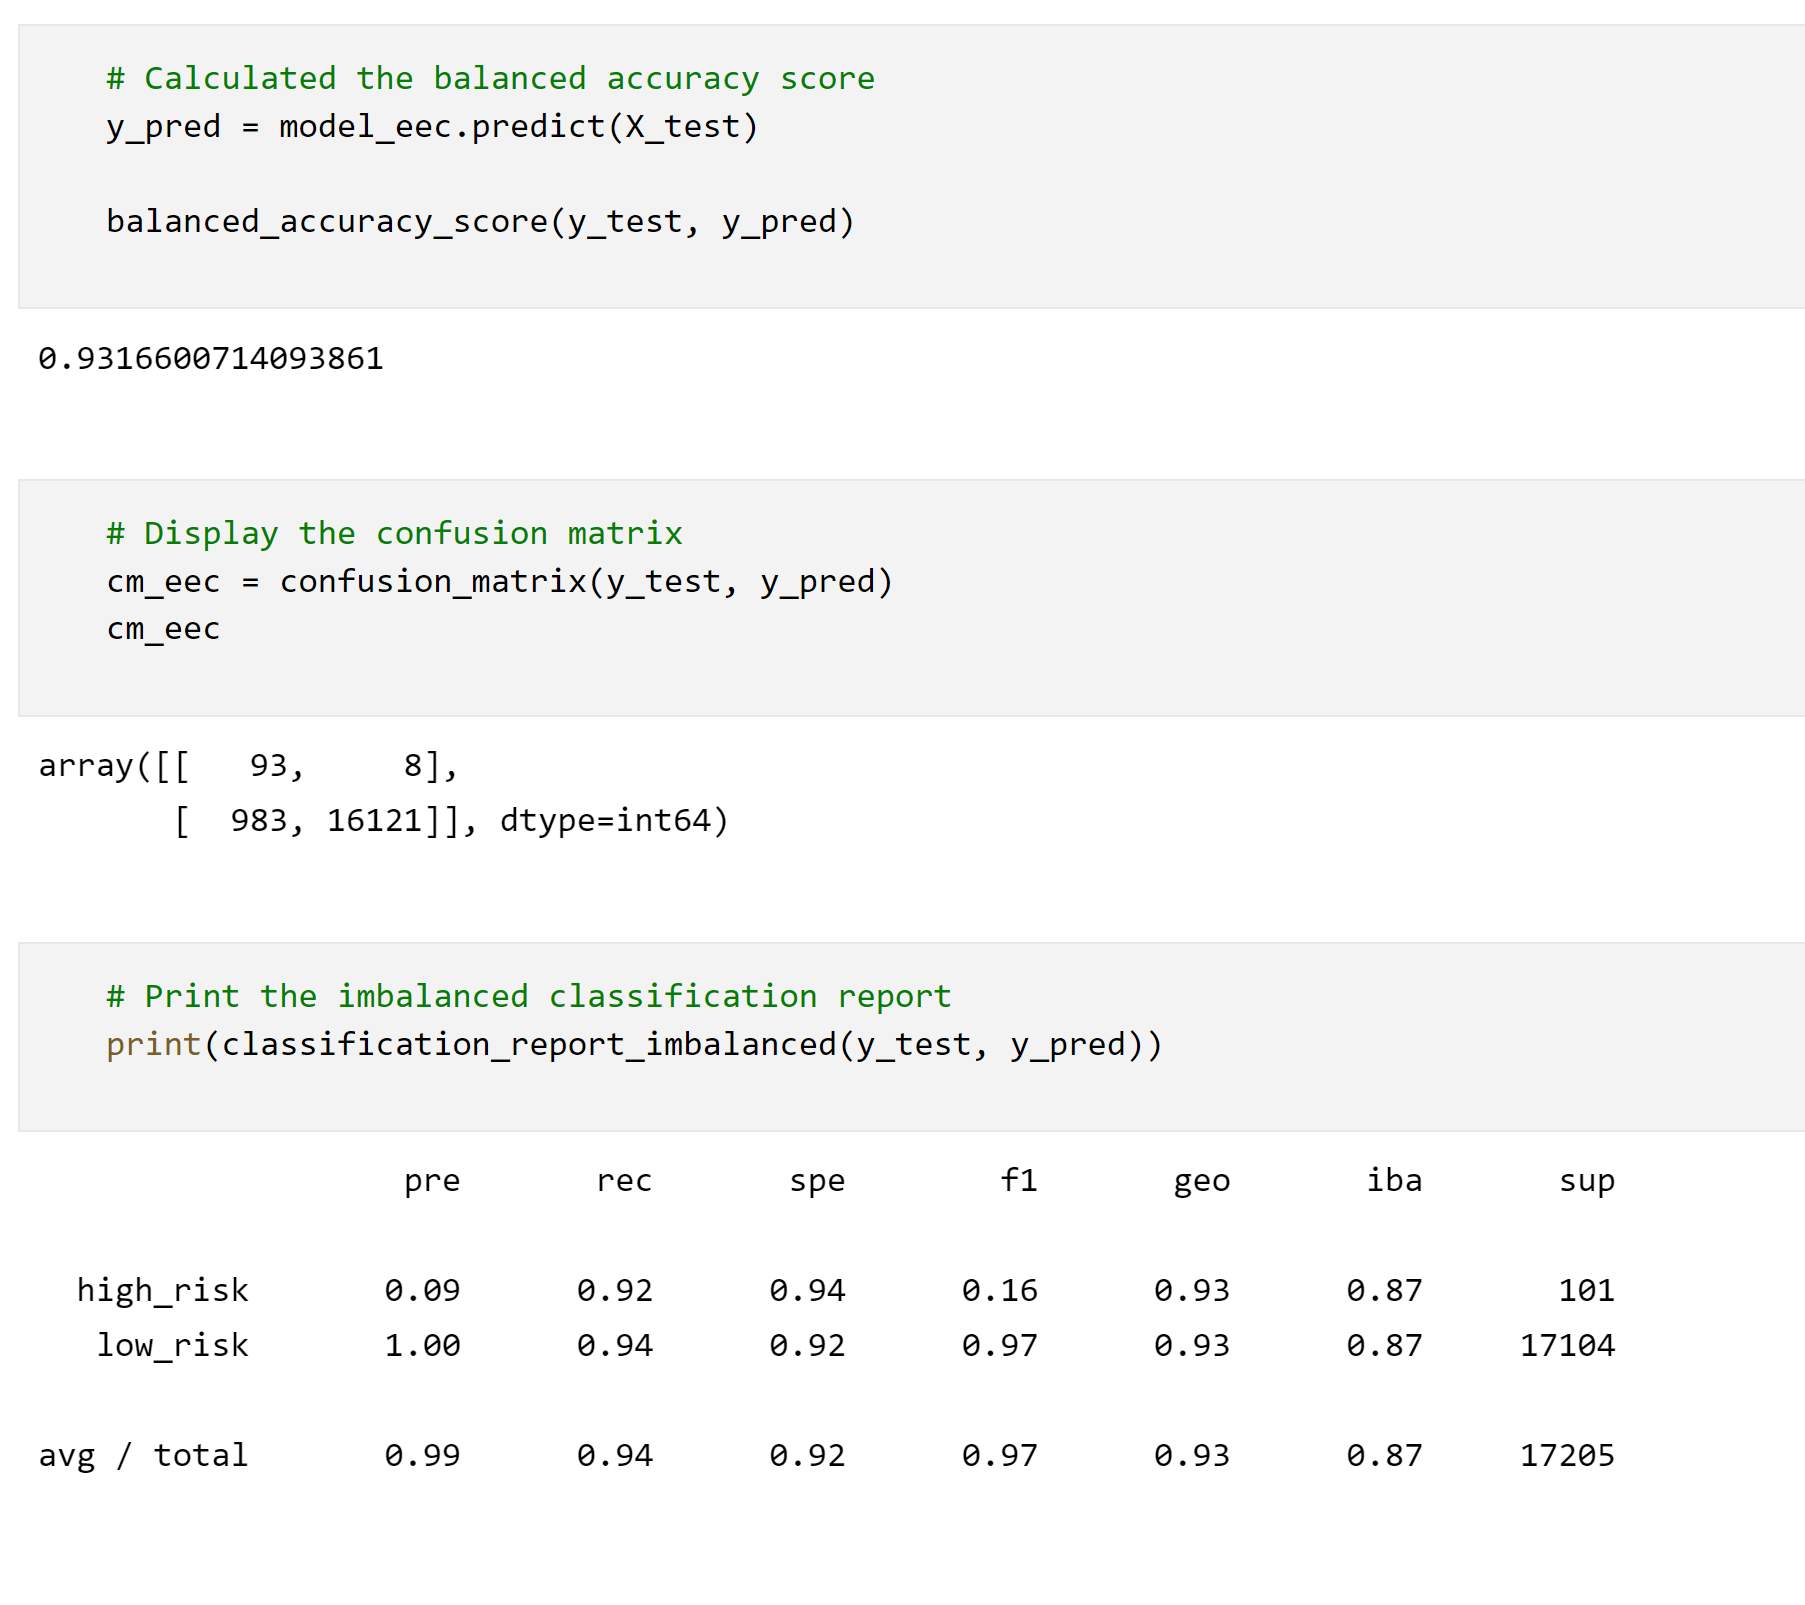The height and width of the screenshot is (1605, 1805).
Task: Click the avg / total precision 0.99
Action: point(422,1455)
